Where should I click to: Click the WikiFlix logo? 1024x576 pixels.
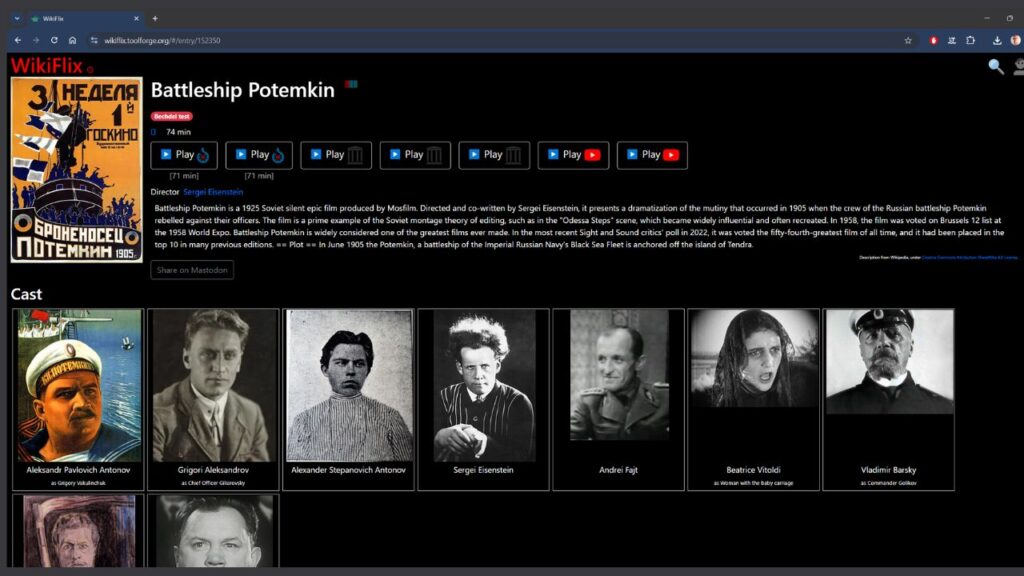click(x=46, y=66)
